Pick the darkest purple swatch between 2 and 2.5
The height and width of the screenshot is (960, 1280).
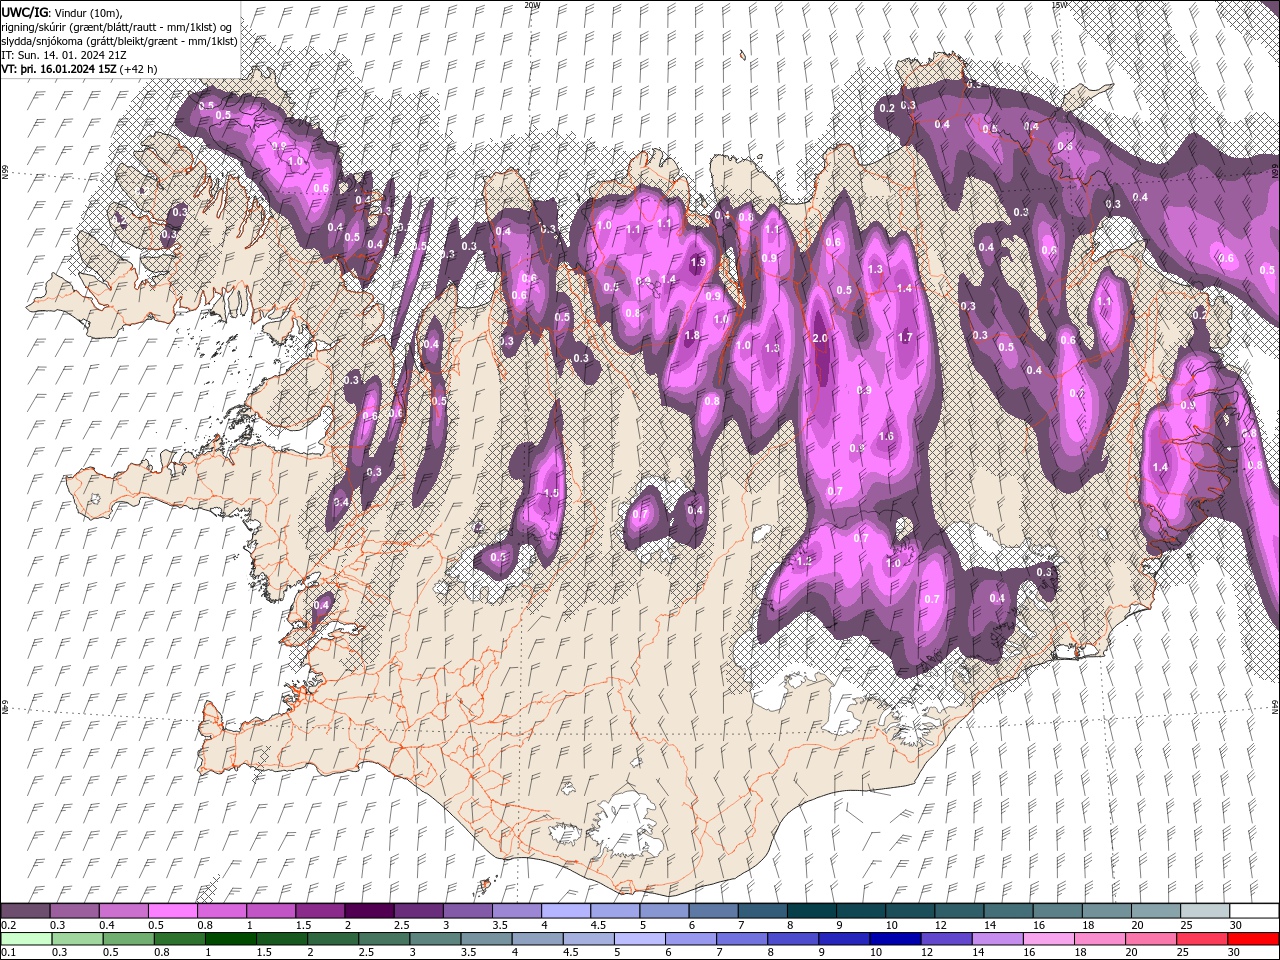coord(368,911)
